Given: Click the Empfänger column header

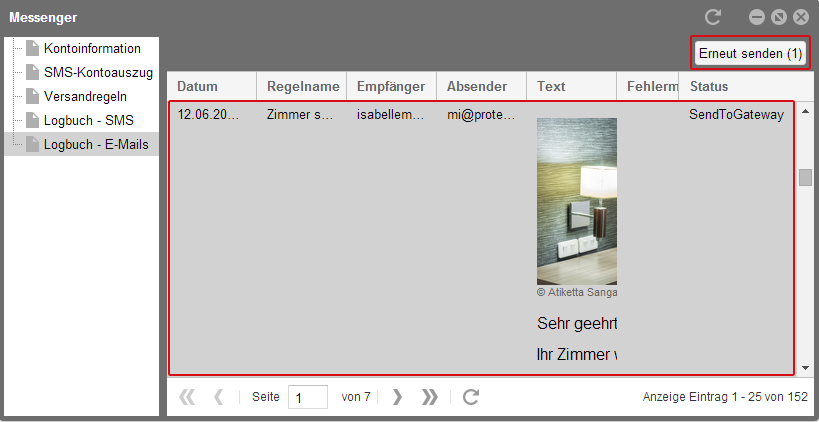Looking at the screenshot, I should [x=391, y=86].
